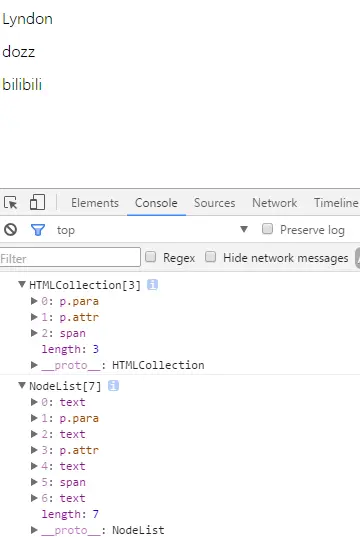Expand HTMLCollection item 1: p.attr

tap(34, 317)
